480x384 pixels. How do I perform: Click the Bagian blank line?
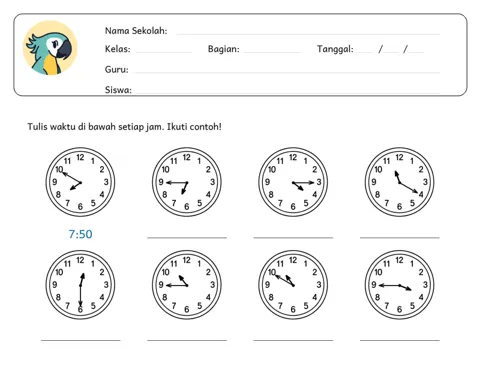tap(272, 52)
